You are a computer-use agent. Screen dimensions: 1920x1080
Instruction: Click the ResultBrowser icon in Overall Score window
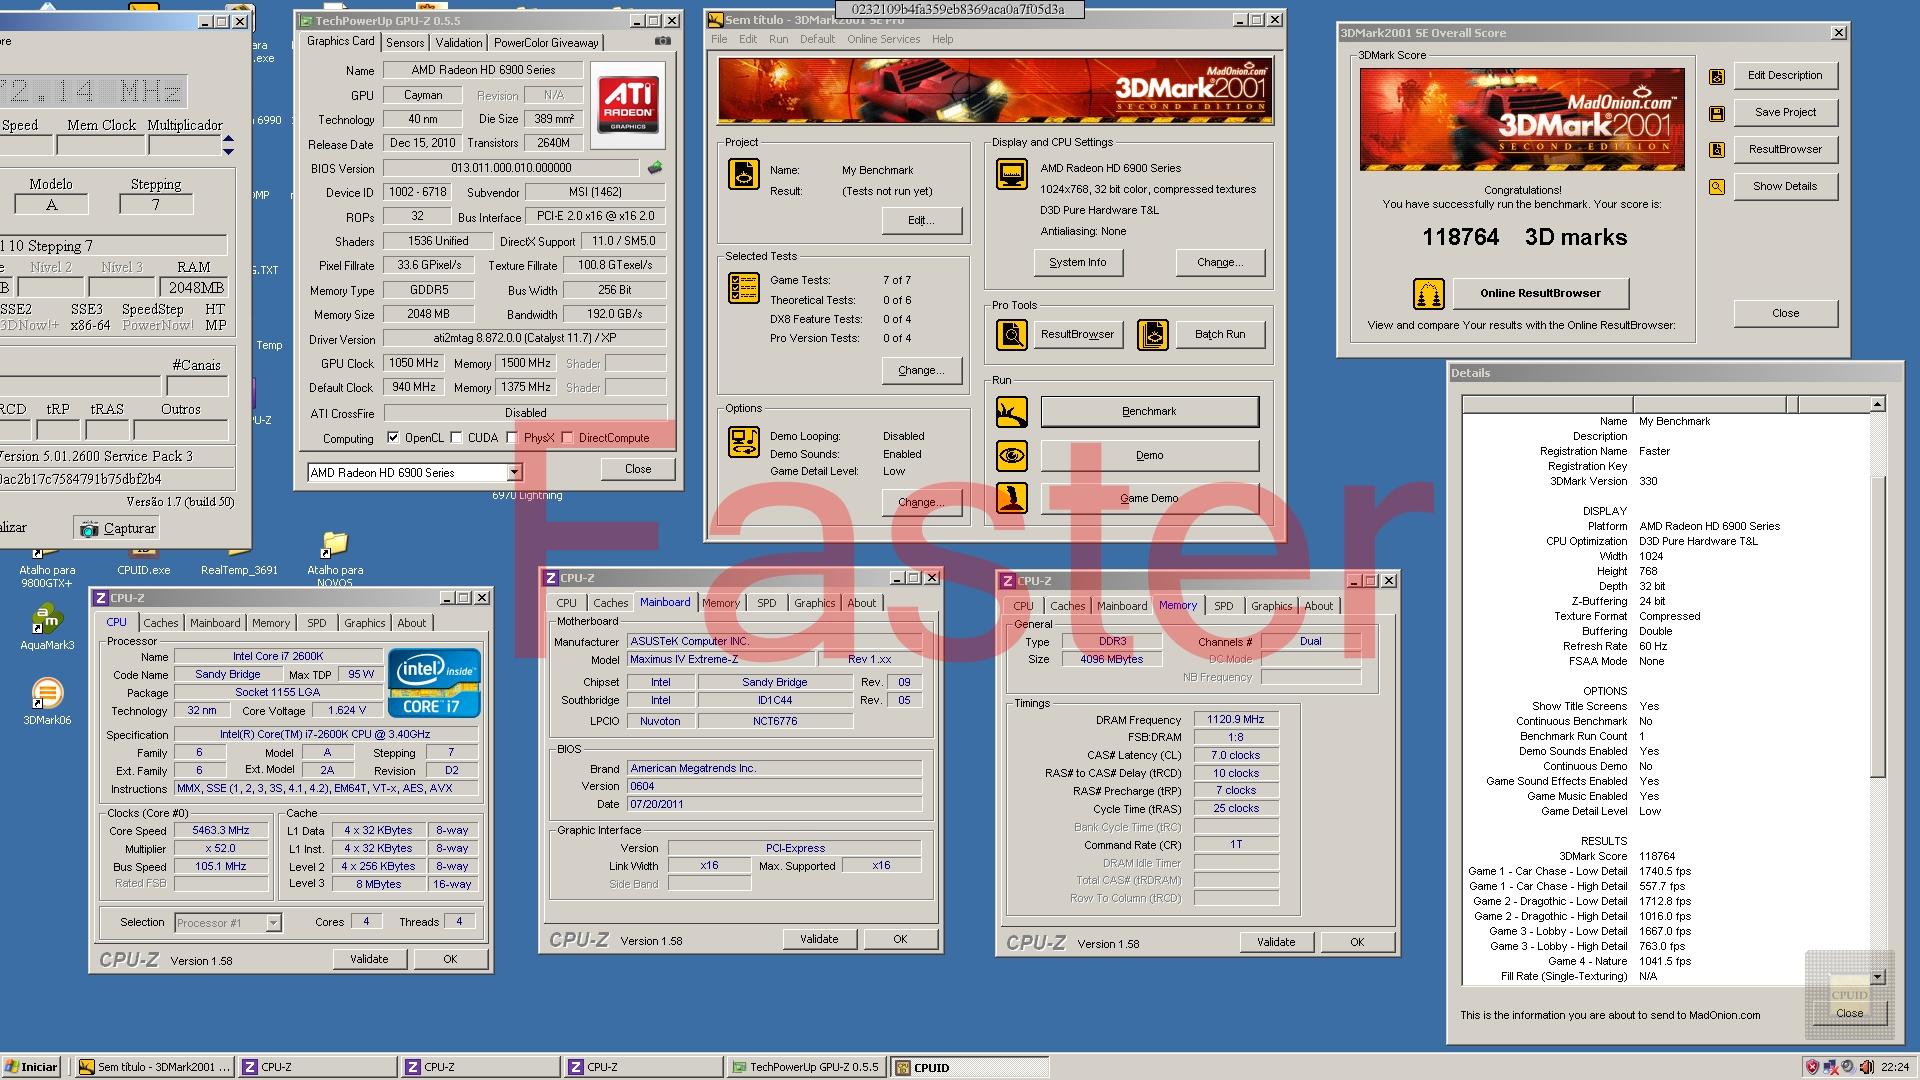tap(1717, 150)
